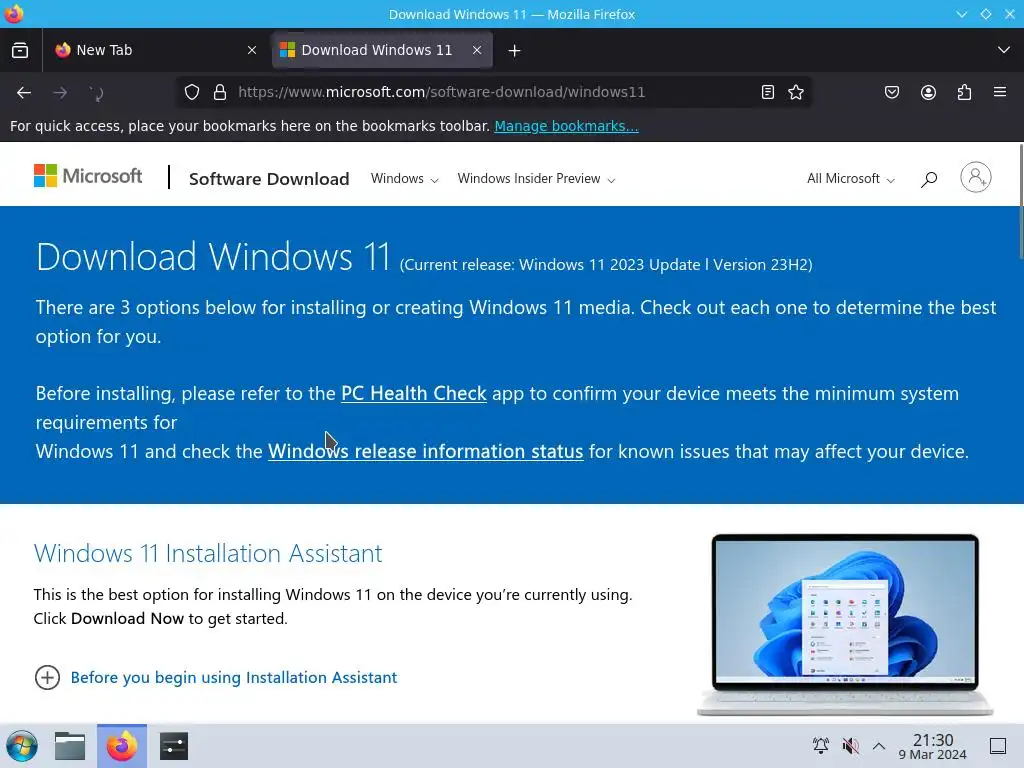Open the clock showing 21:30
This screenshot has height=768, width=1024.
pyautogui.click(x=933, y=746)
